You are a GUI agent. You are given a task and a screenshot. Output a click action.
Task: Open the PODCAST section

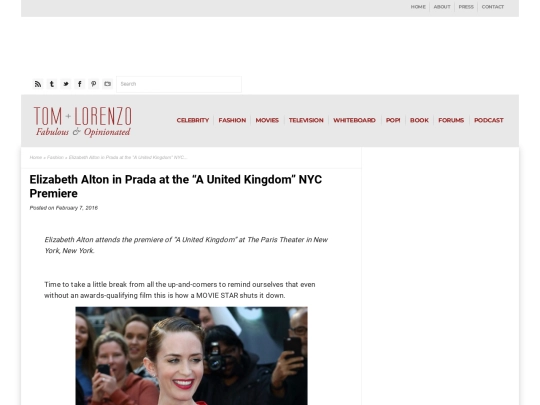click(x=489, y=120)
